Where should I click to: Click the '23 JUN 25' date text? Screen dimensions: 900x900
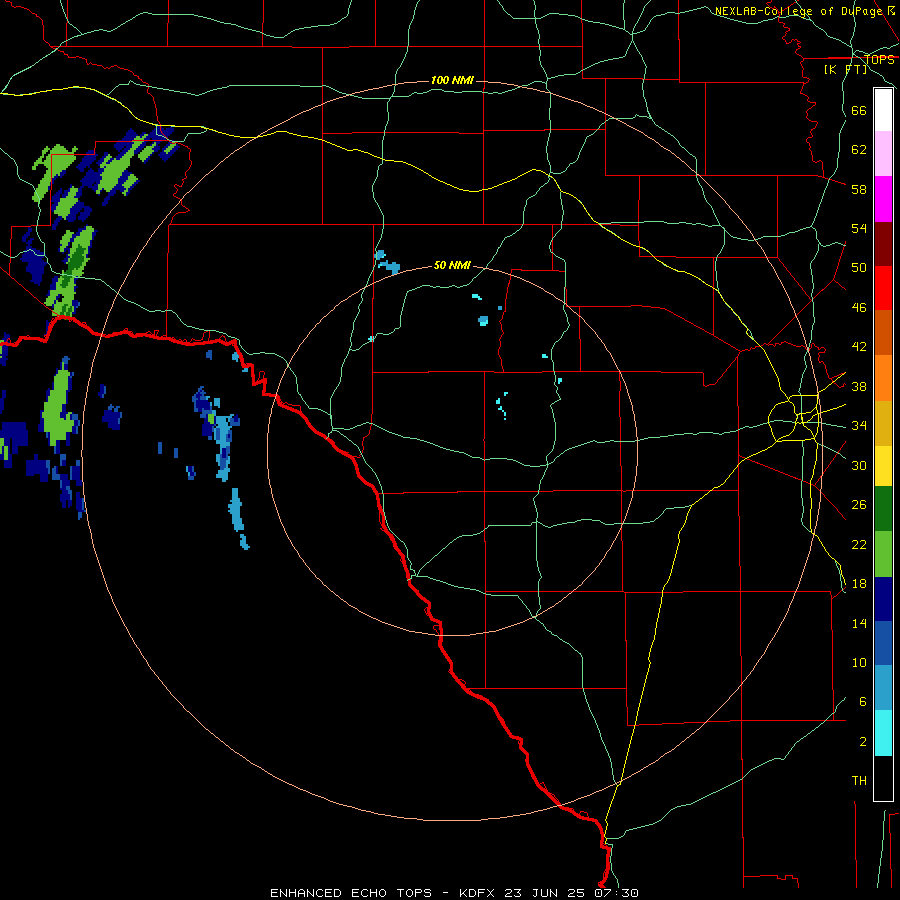(544, 893)
